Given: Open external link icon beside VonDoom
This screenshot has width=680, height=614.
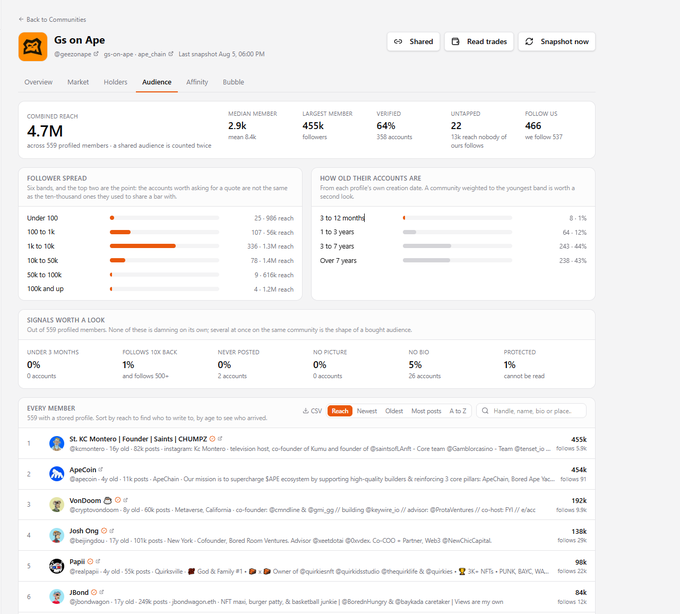Looking at the screenshot, I should pos(125,500).
